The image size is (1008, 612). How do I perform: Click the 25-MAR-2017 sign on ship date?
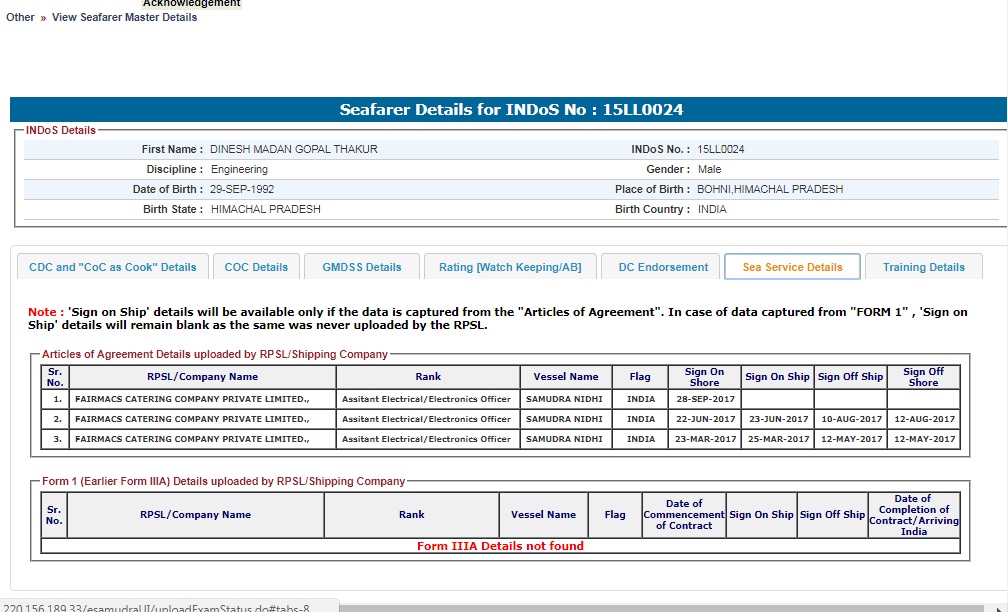tap(777, 439)
